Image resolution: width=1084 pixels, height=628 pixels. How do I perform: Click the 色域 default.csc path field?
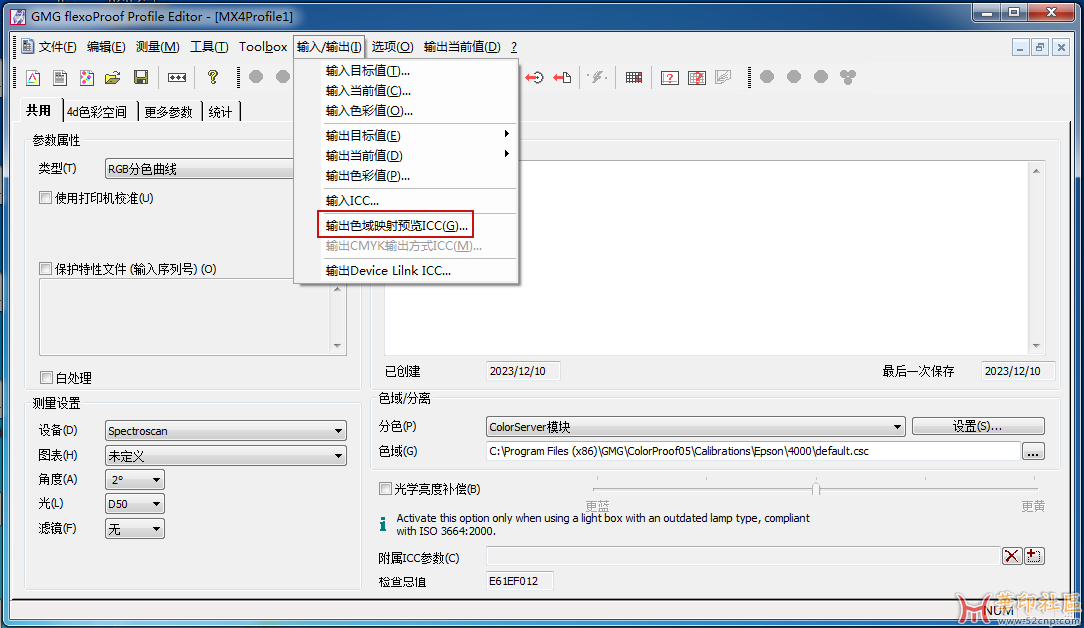tap(753, 451)
